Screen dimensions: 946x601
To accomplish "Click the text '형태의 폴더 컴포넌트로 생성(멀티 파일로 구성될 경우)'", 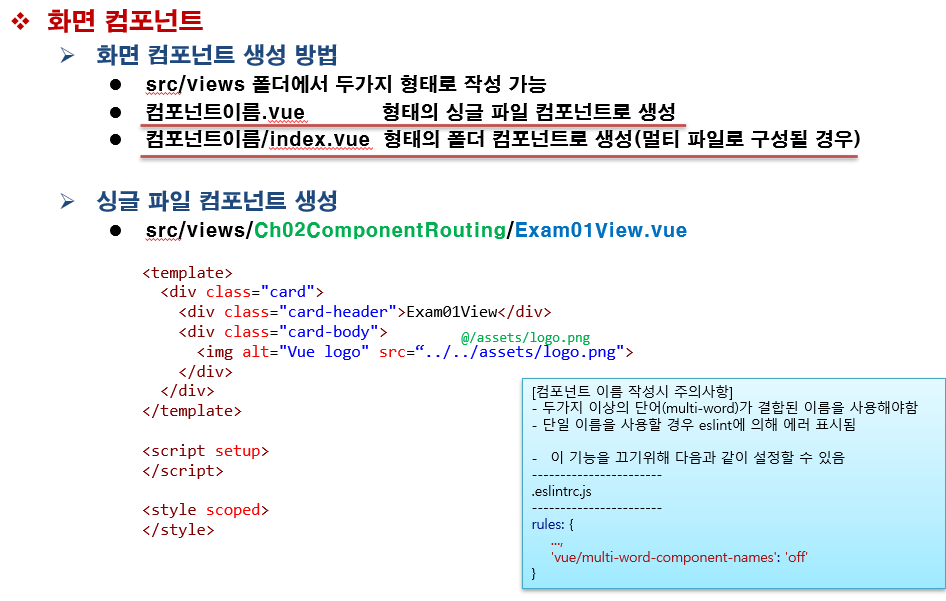I will tap(622, 139).
